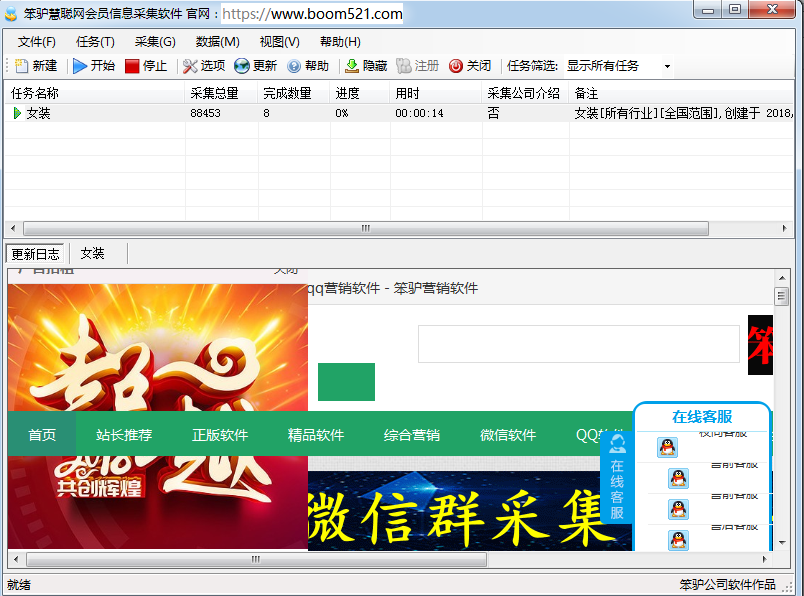
Task: Sort by the 备注 column header
Action: click(x=681, y=93)
